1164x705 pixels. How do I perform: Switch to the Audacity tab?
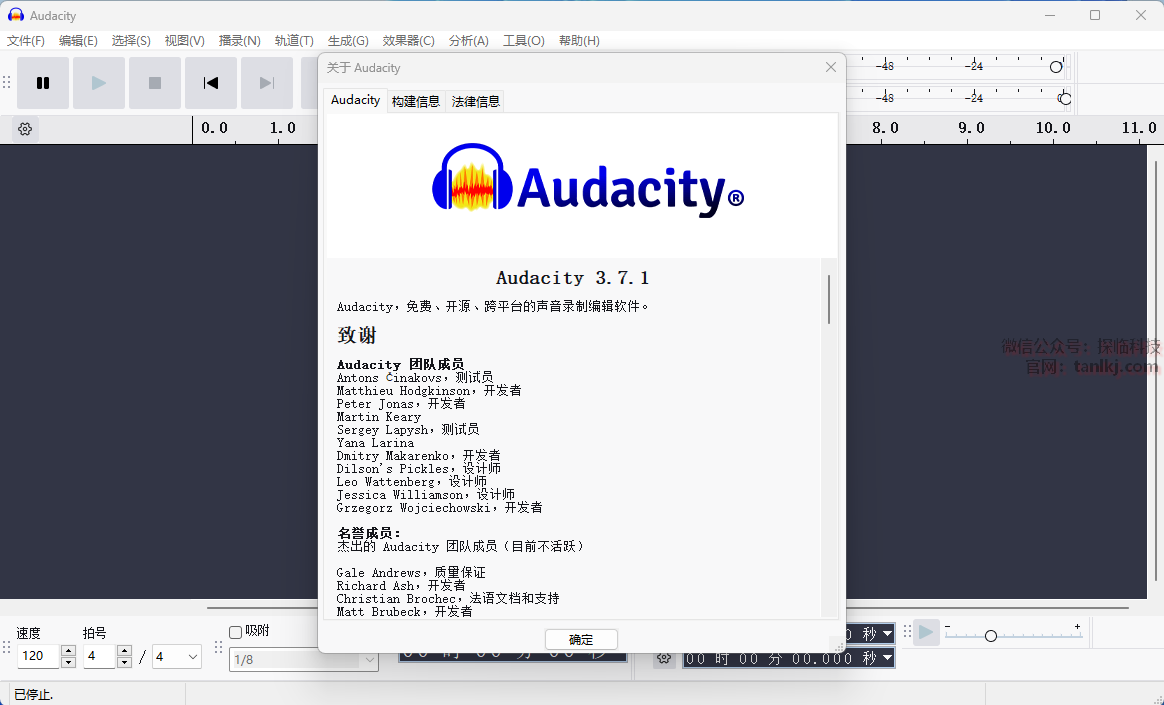click(x=356, y=100)
